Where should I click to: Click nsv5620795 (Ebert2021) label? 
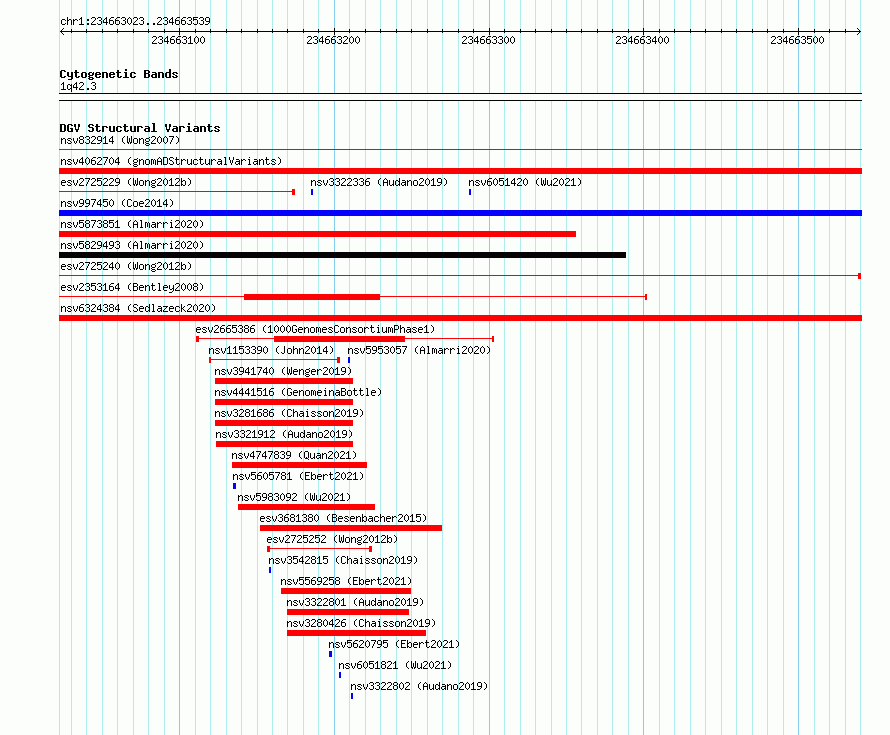394,644
